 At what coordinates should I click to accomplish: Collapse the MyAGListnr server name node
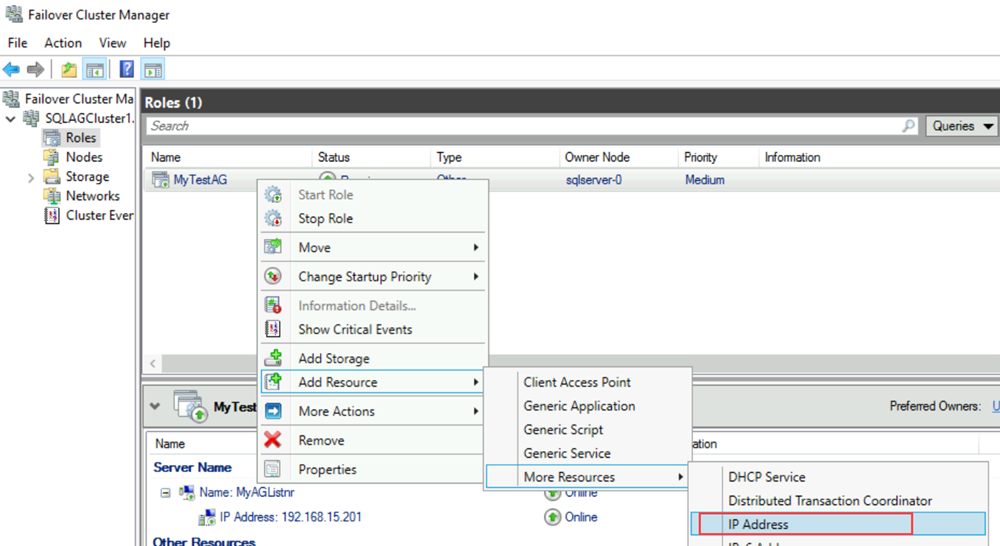coord(165,492)
